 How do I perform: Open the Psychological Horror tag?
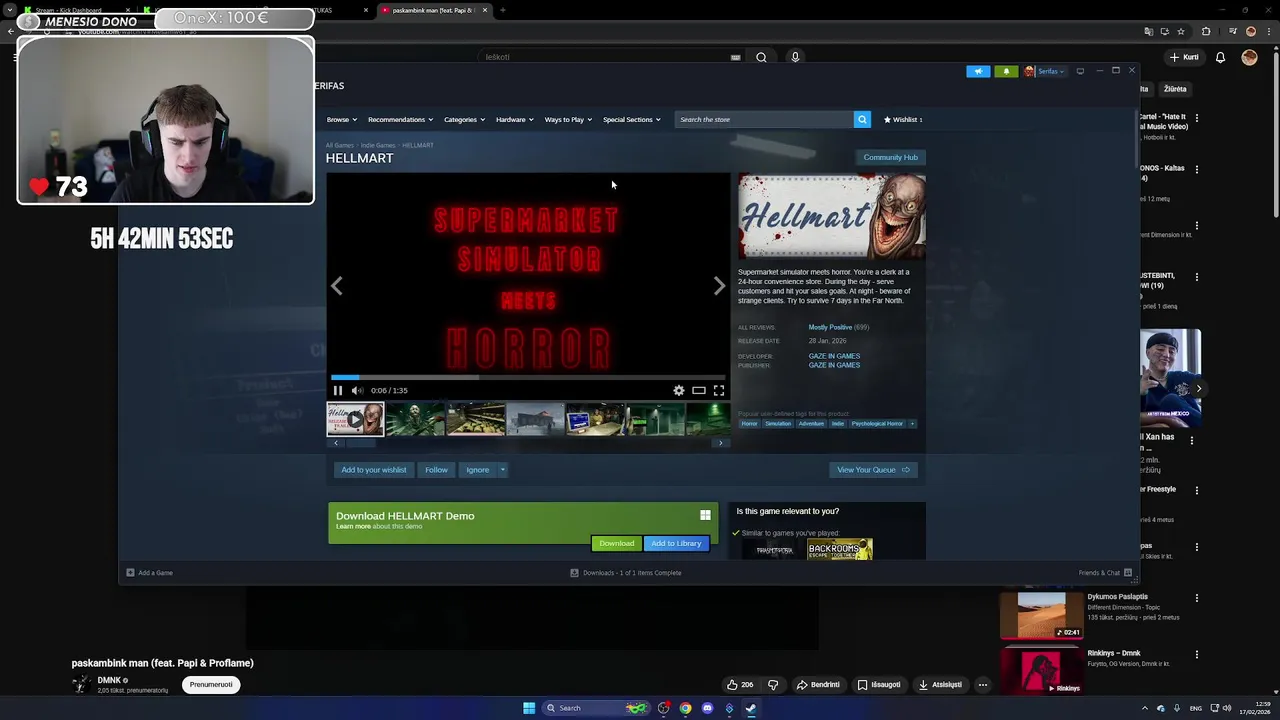tap(877, 424)
